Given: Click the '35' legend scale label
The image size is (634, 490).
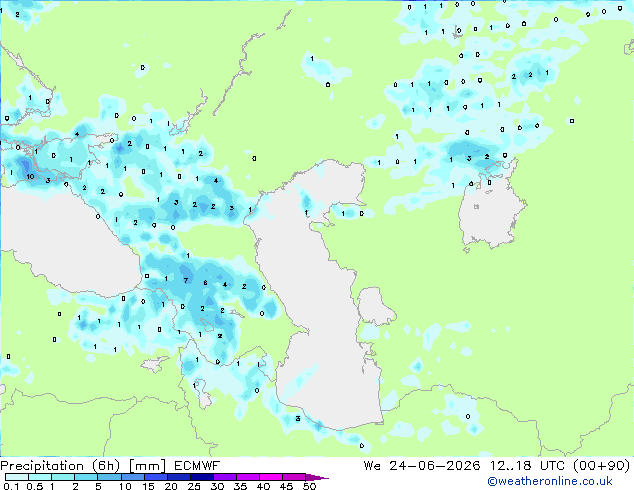Looking at the screenshot, I should [240, 486].
